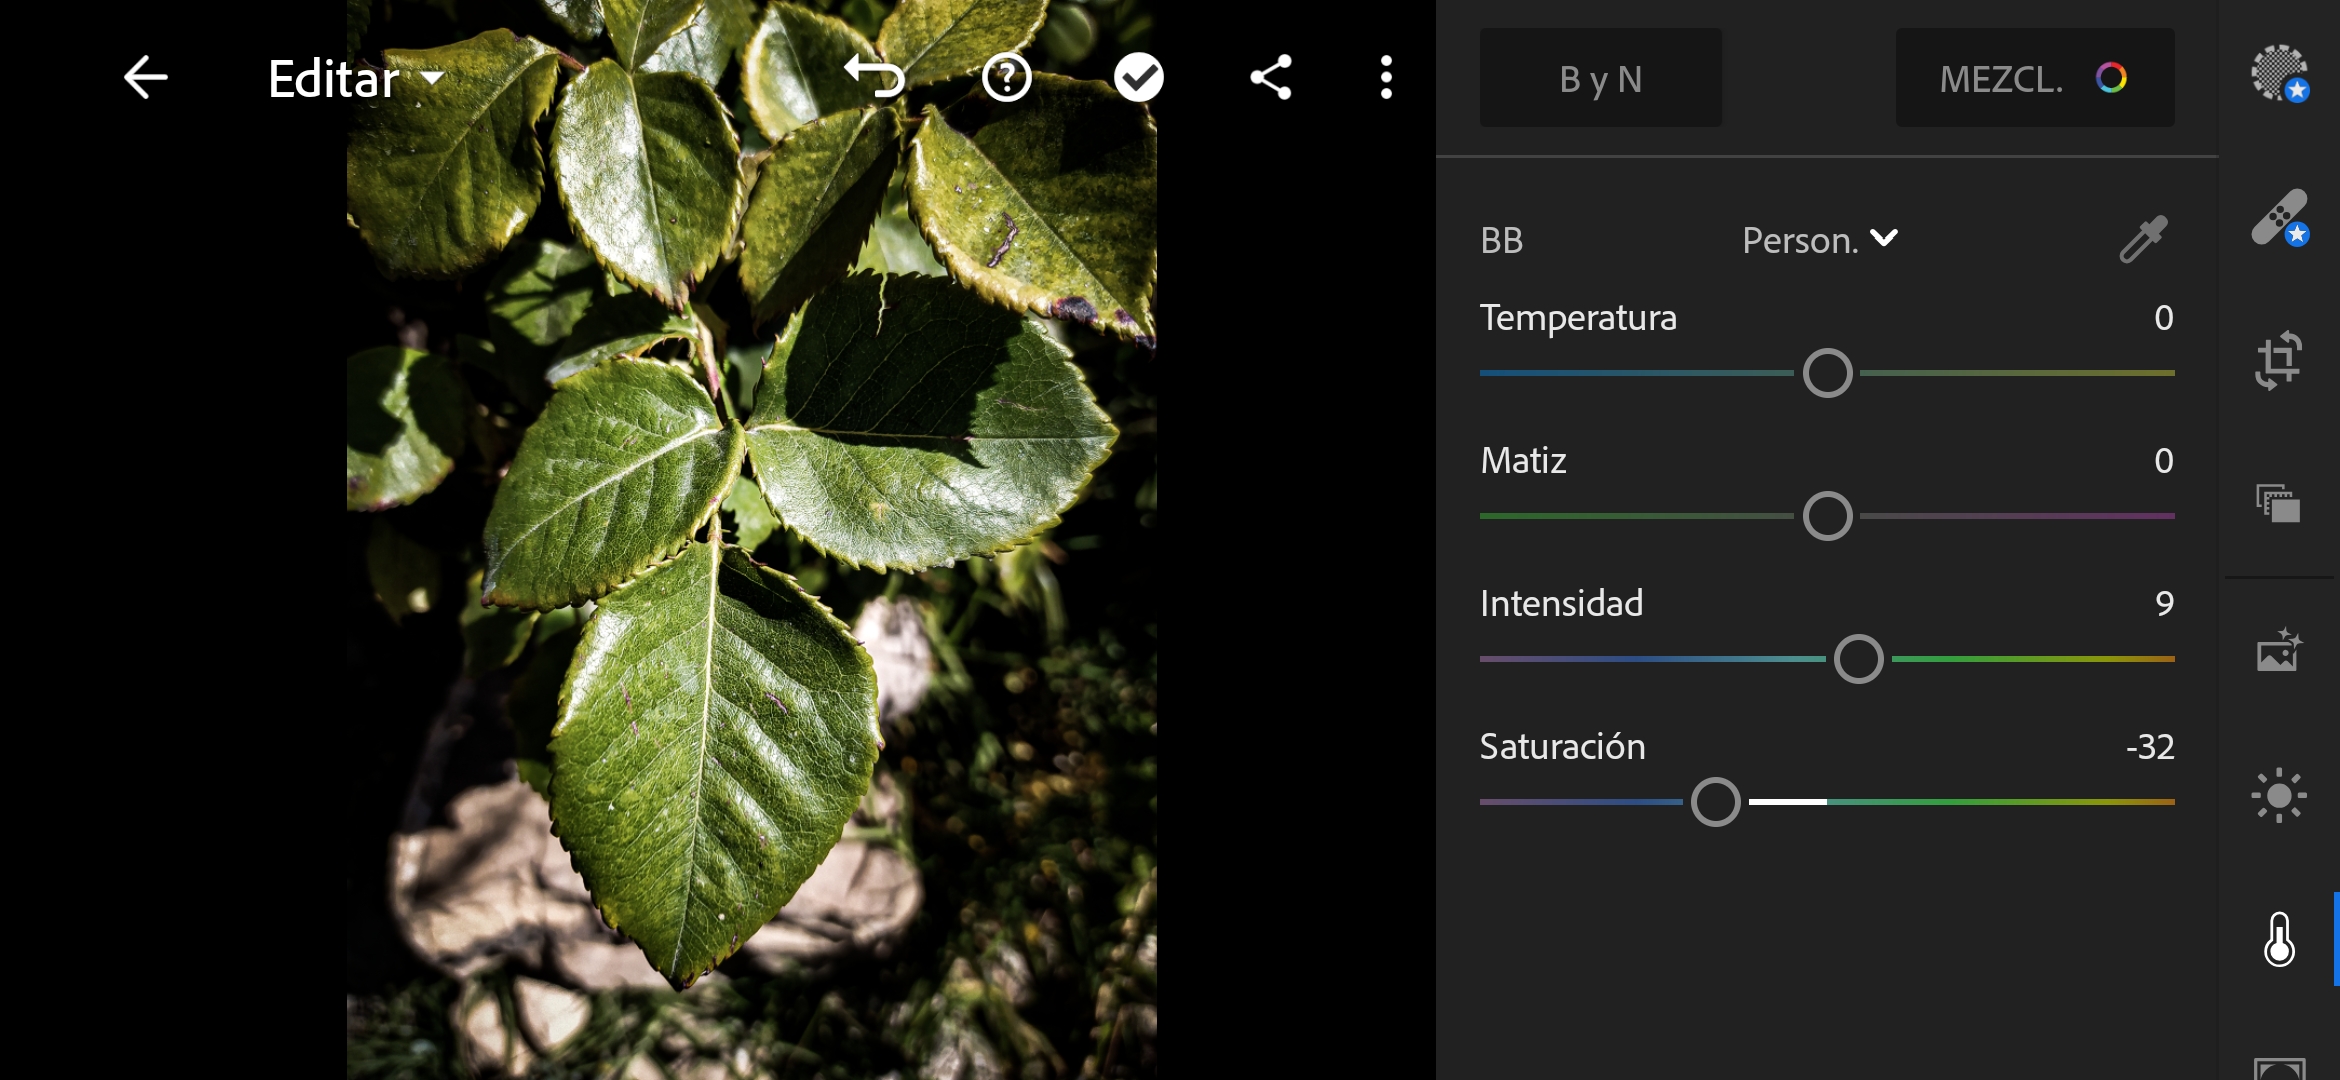Open the help question mark

coord(1006,77)
